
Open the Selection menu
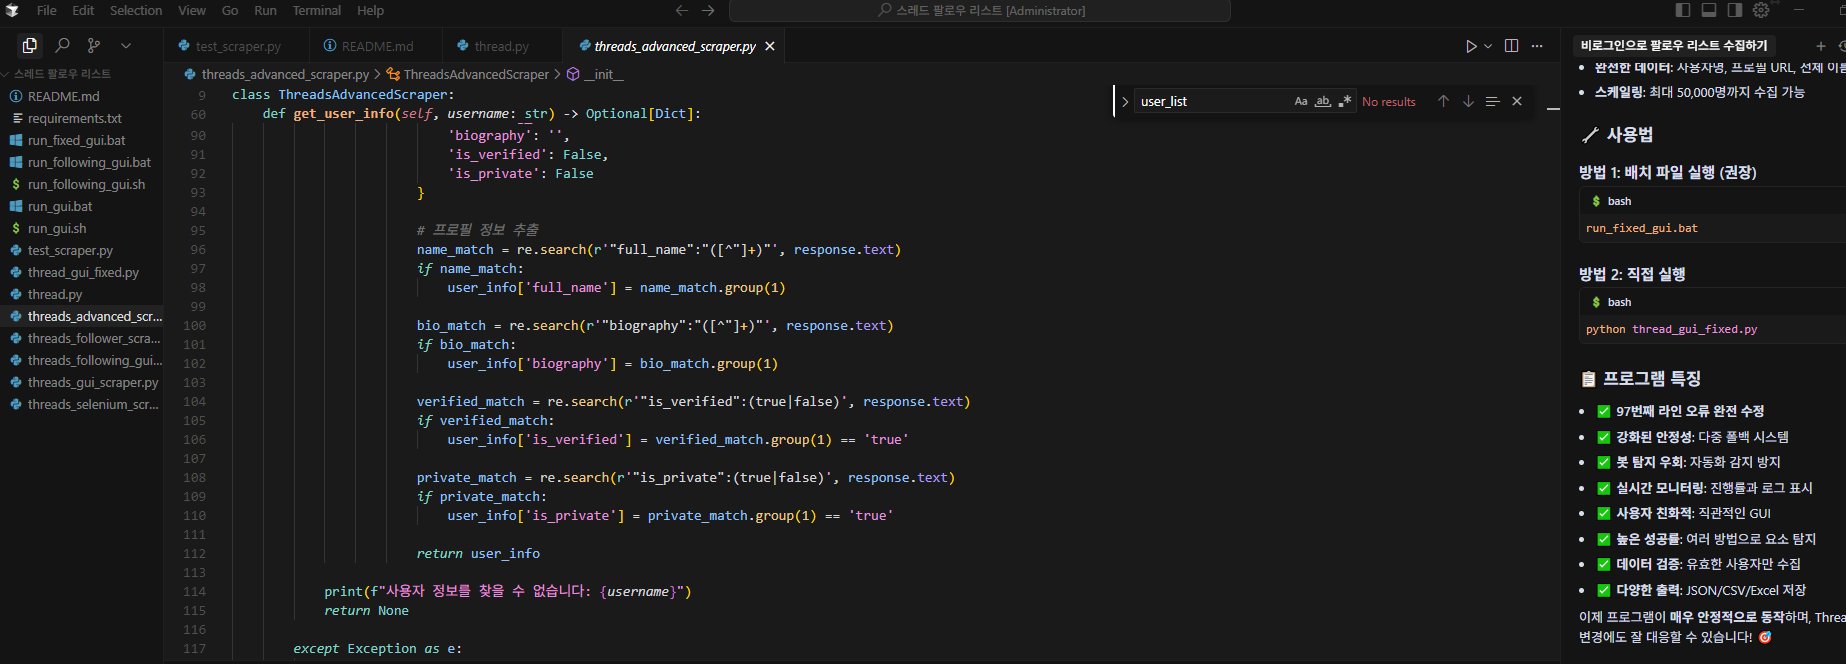(x=136, y=10)
